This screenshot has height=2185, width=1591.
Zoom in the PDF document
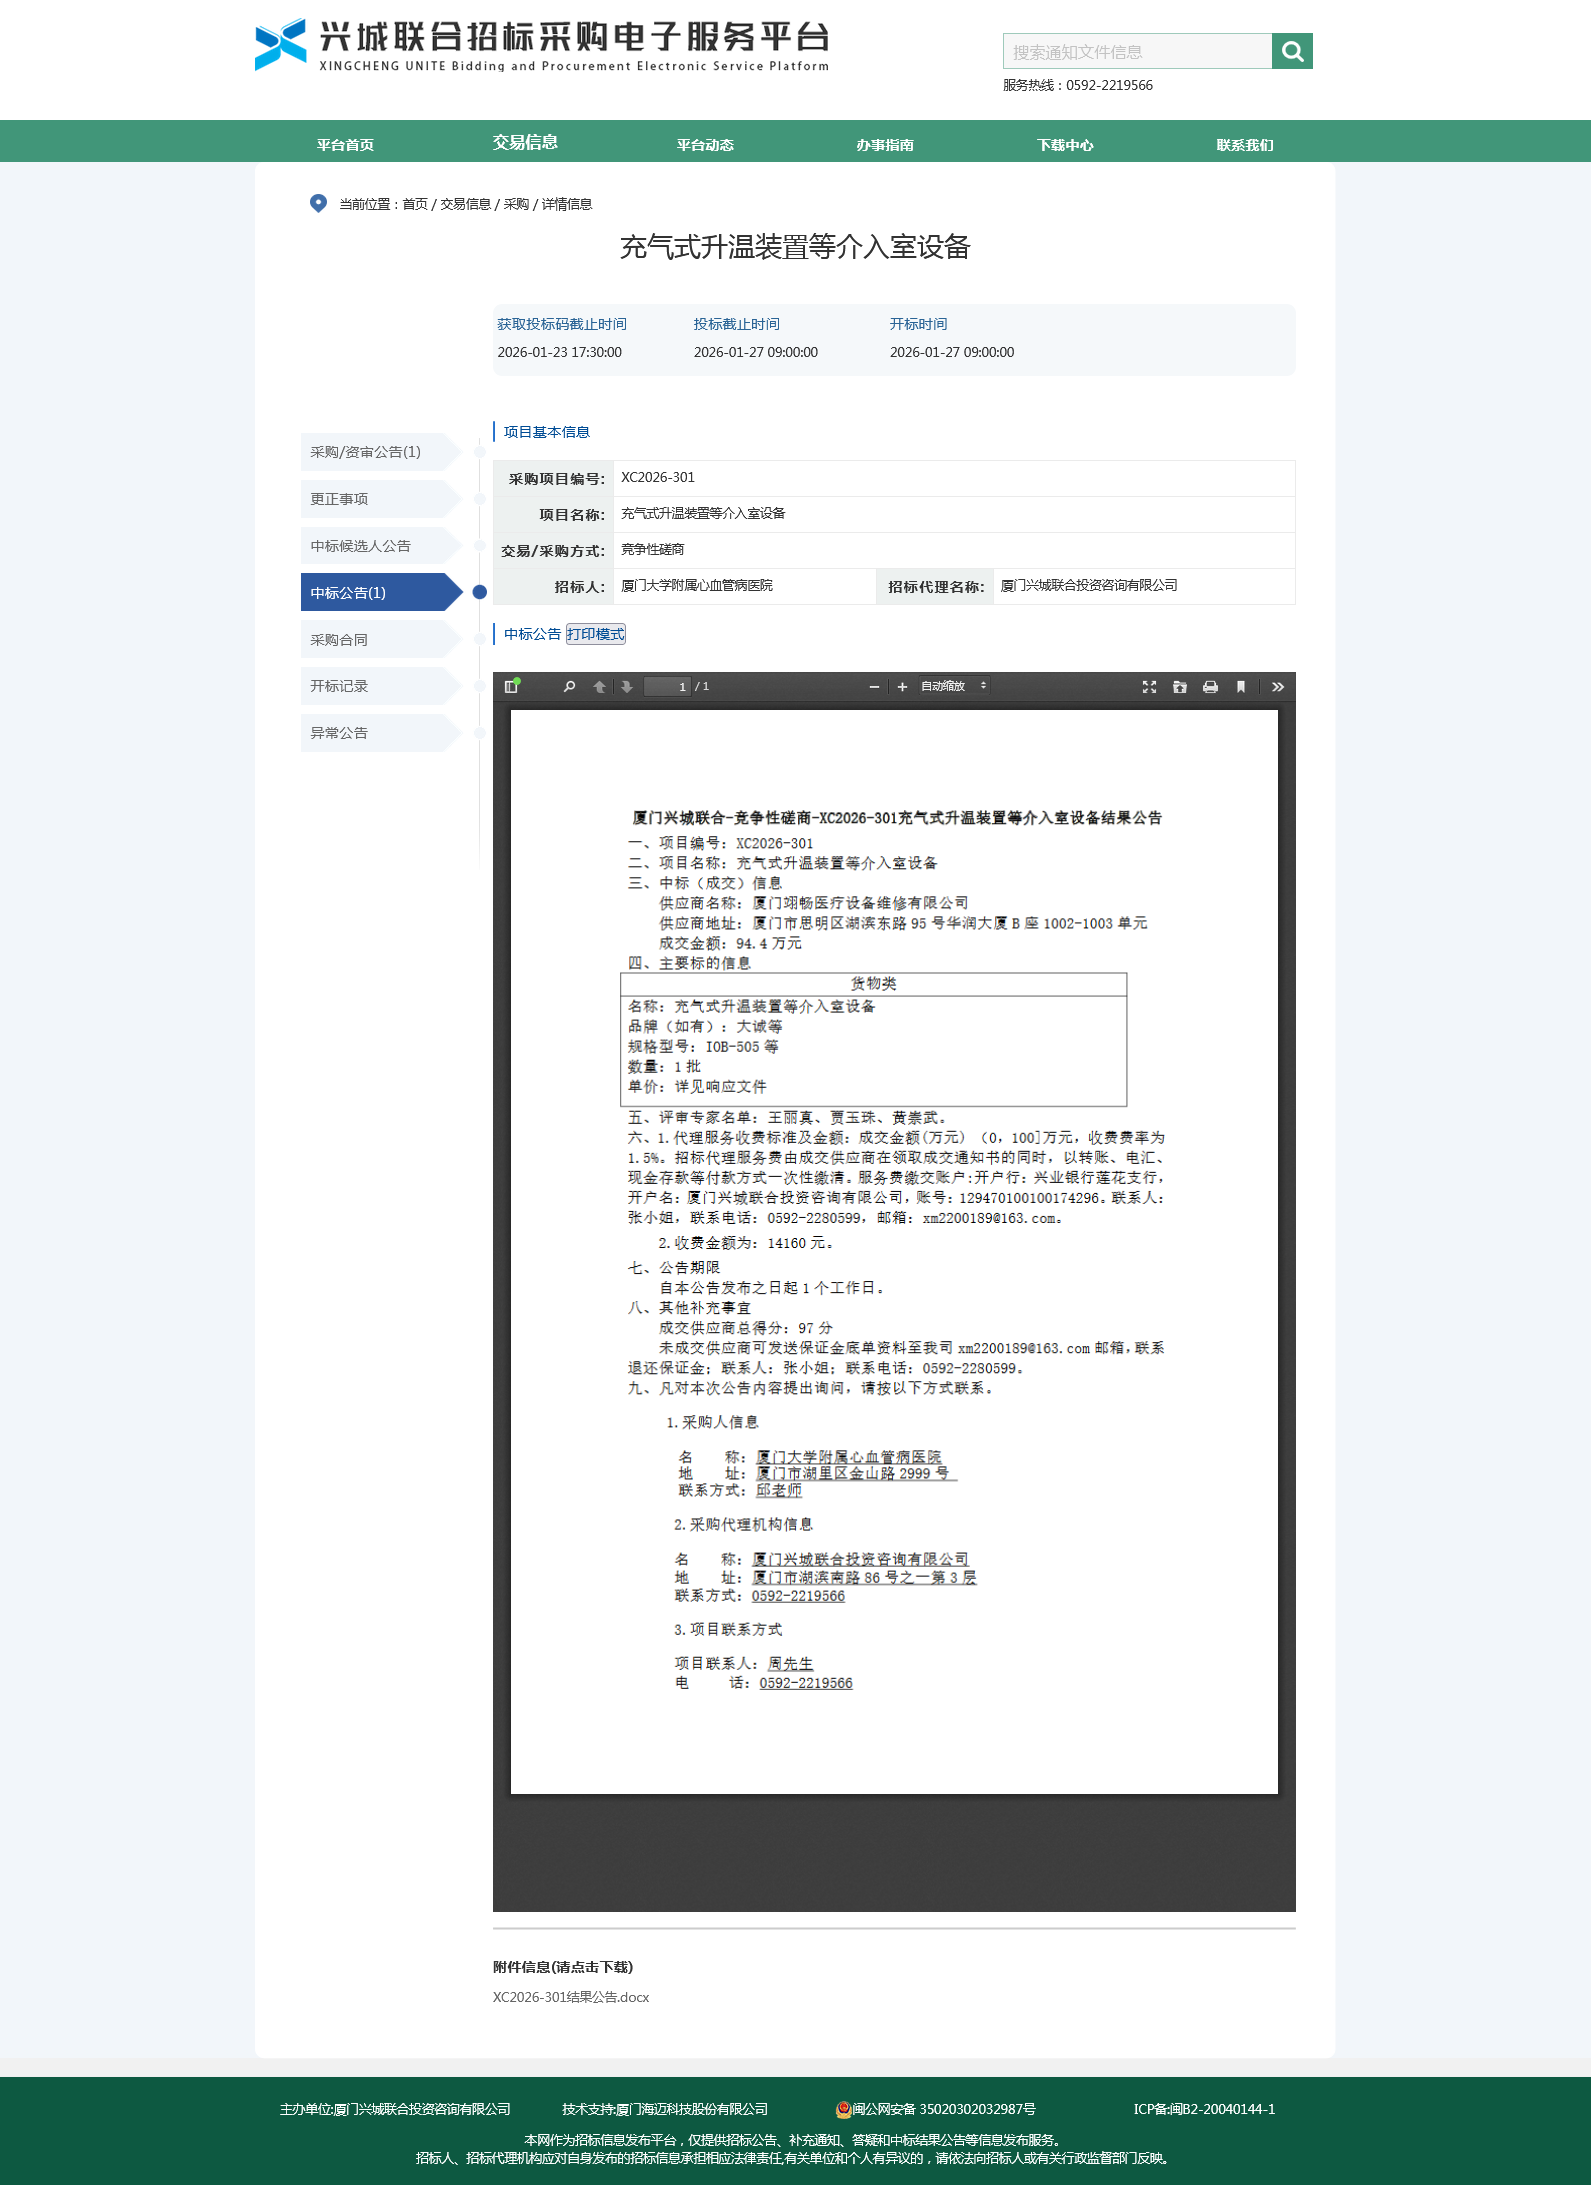tap(902, 686)
